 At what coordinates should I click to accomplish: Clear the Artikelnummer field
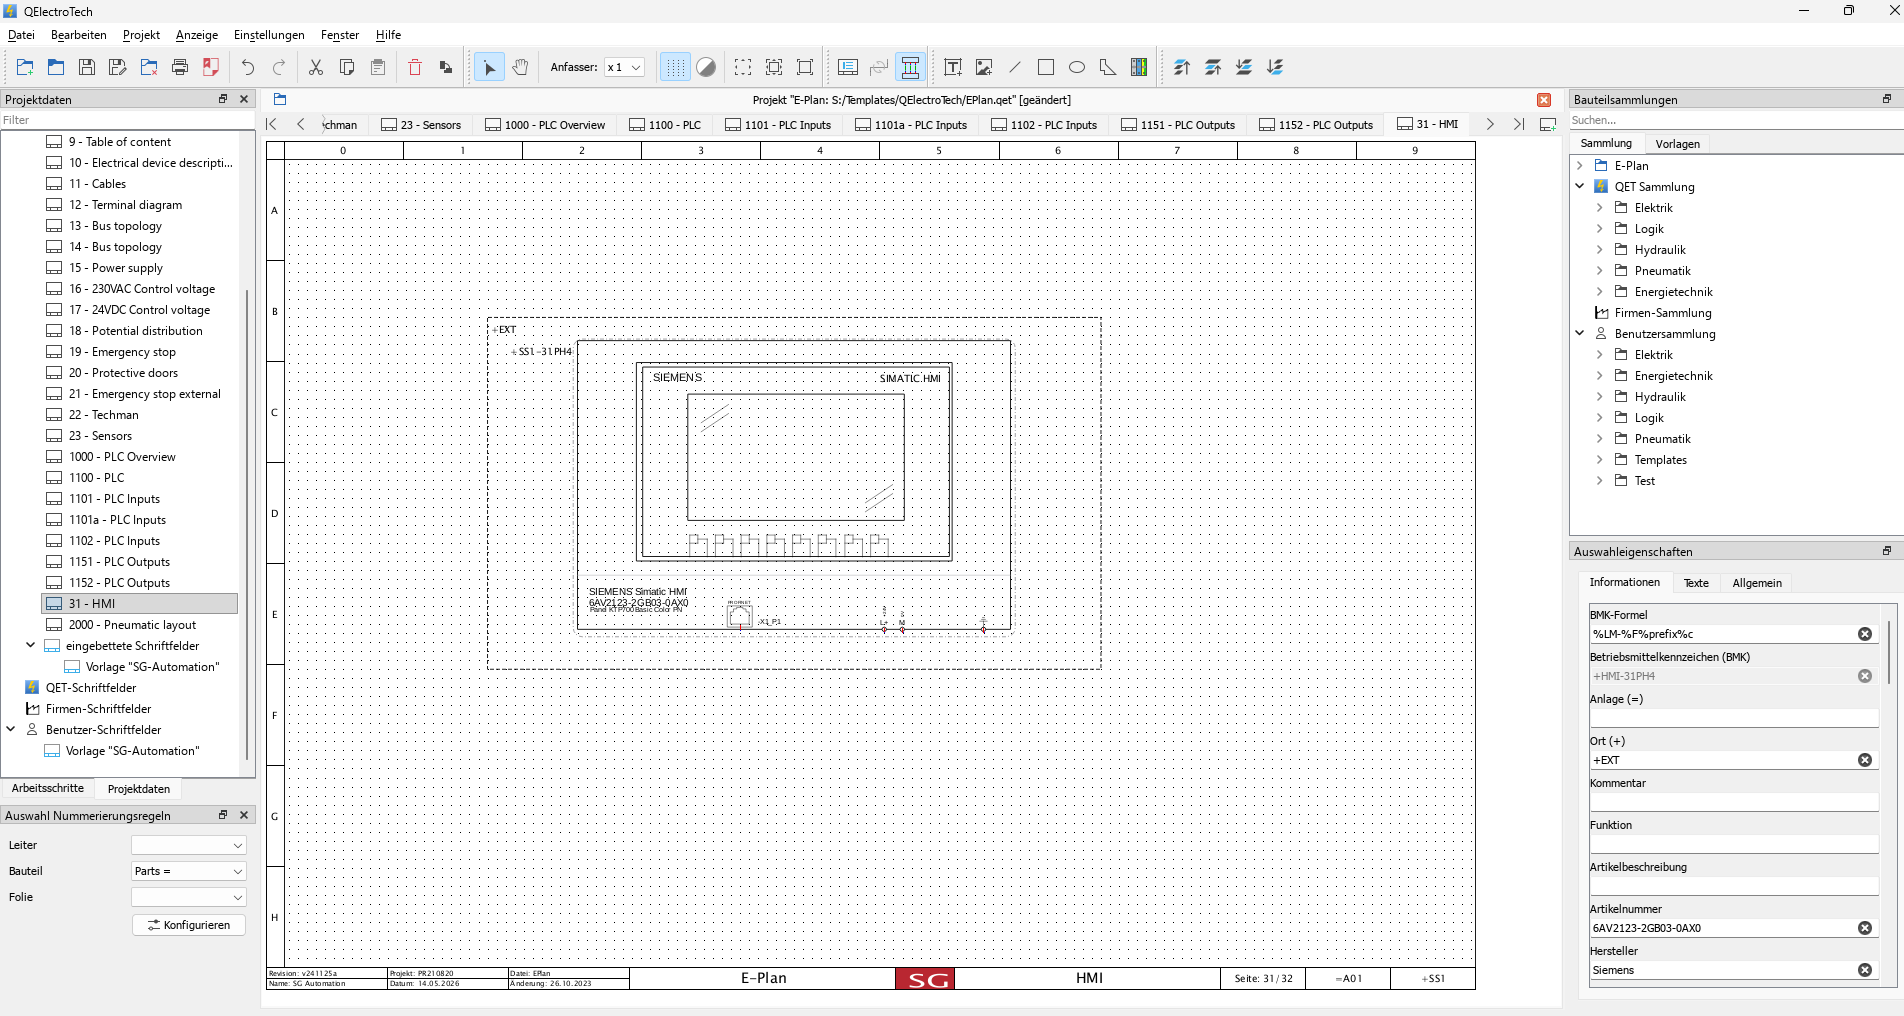(1865, 928)
